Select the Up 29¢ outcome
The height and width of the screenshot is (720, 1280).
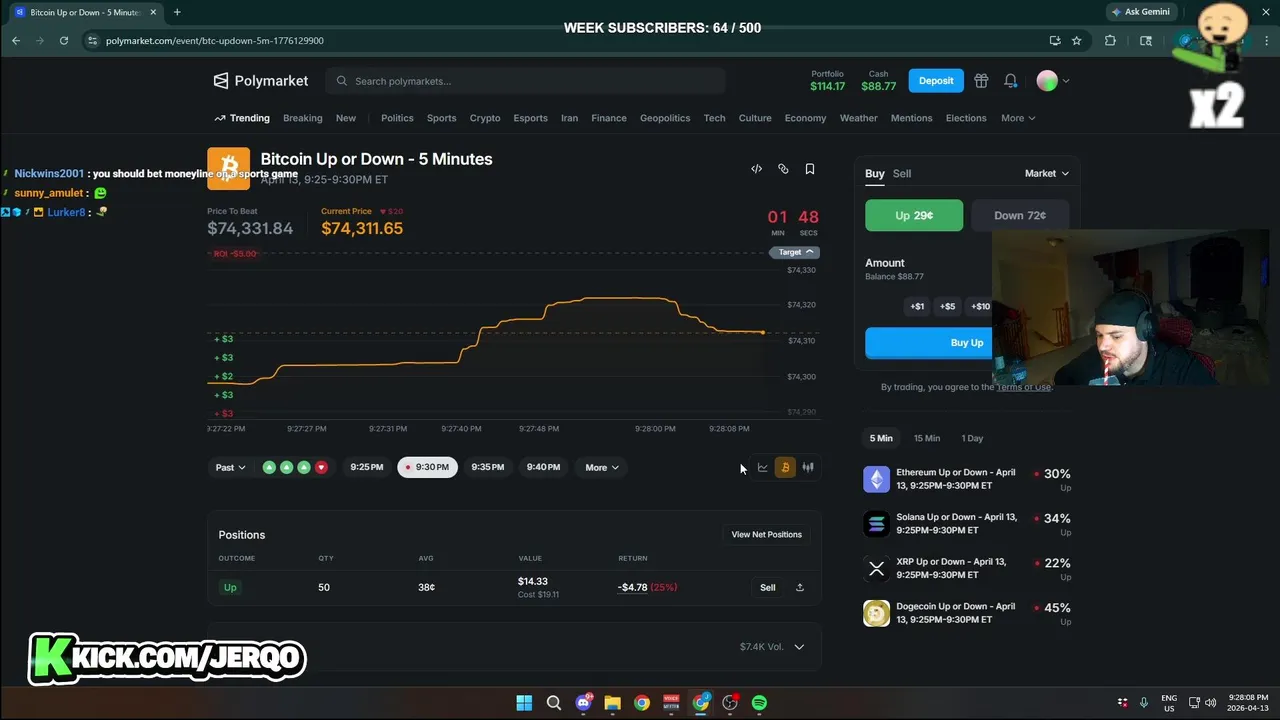914,215
